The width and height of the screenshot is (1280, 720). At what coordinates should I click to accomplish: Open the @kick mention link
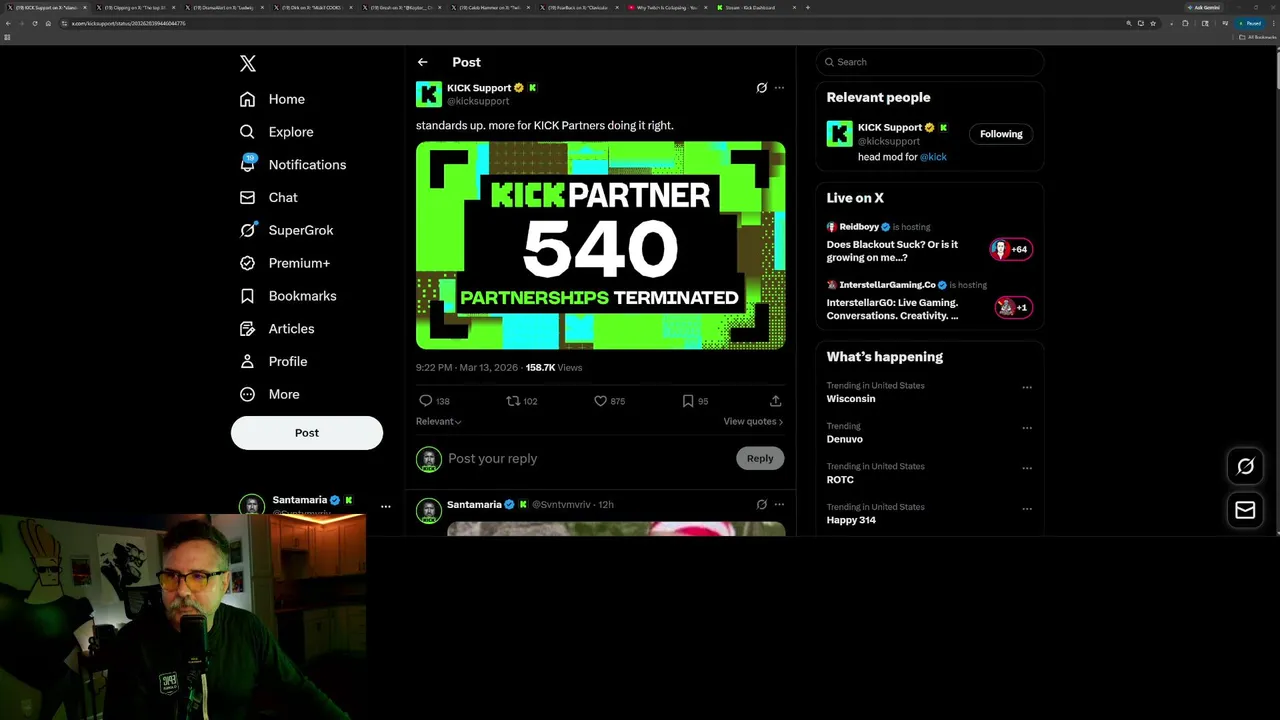pyautogui.click(x=933, y=157)
